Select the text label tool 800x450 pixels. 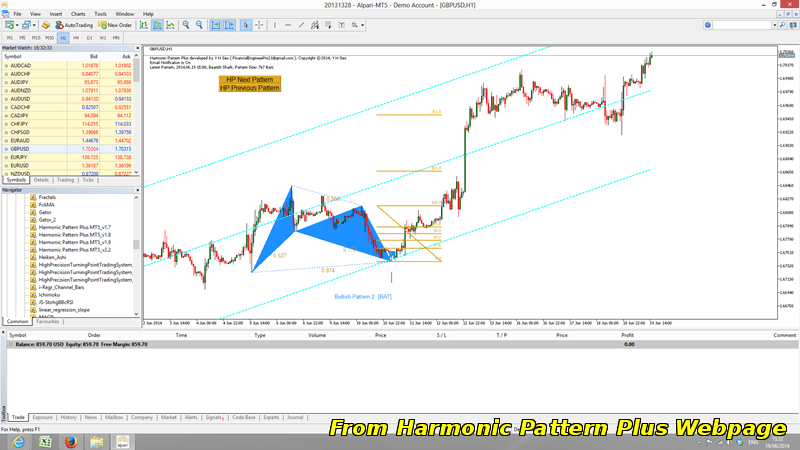point(341,25)
